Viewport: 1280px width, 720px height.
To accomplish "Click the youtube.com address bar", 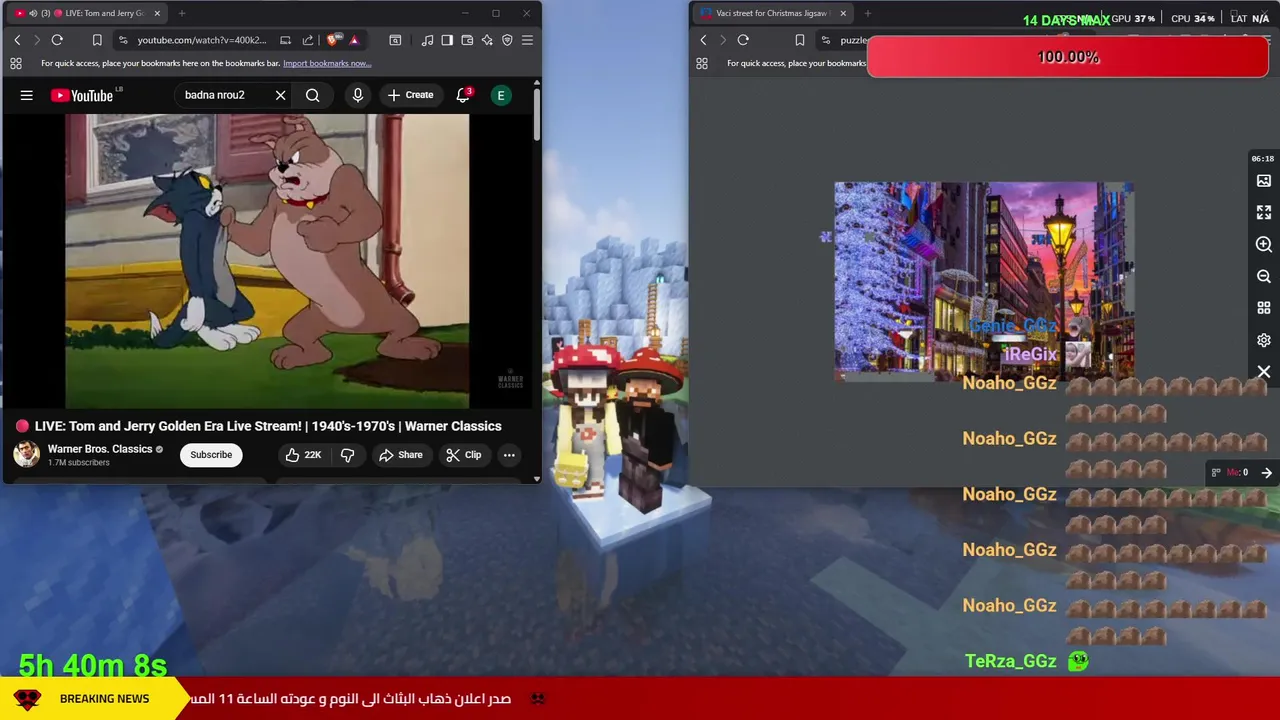I will click(x=202, y=40).
